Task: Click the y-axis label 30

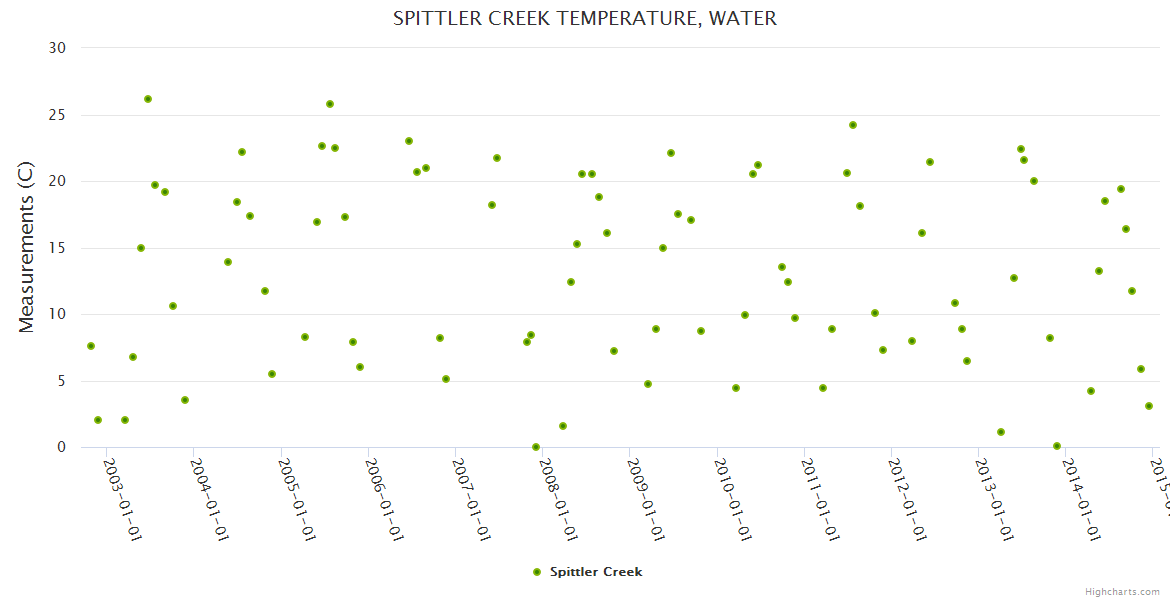Action: 57,48
